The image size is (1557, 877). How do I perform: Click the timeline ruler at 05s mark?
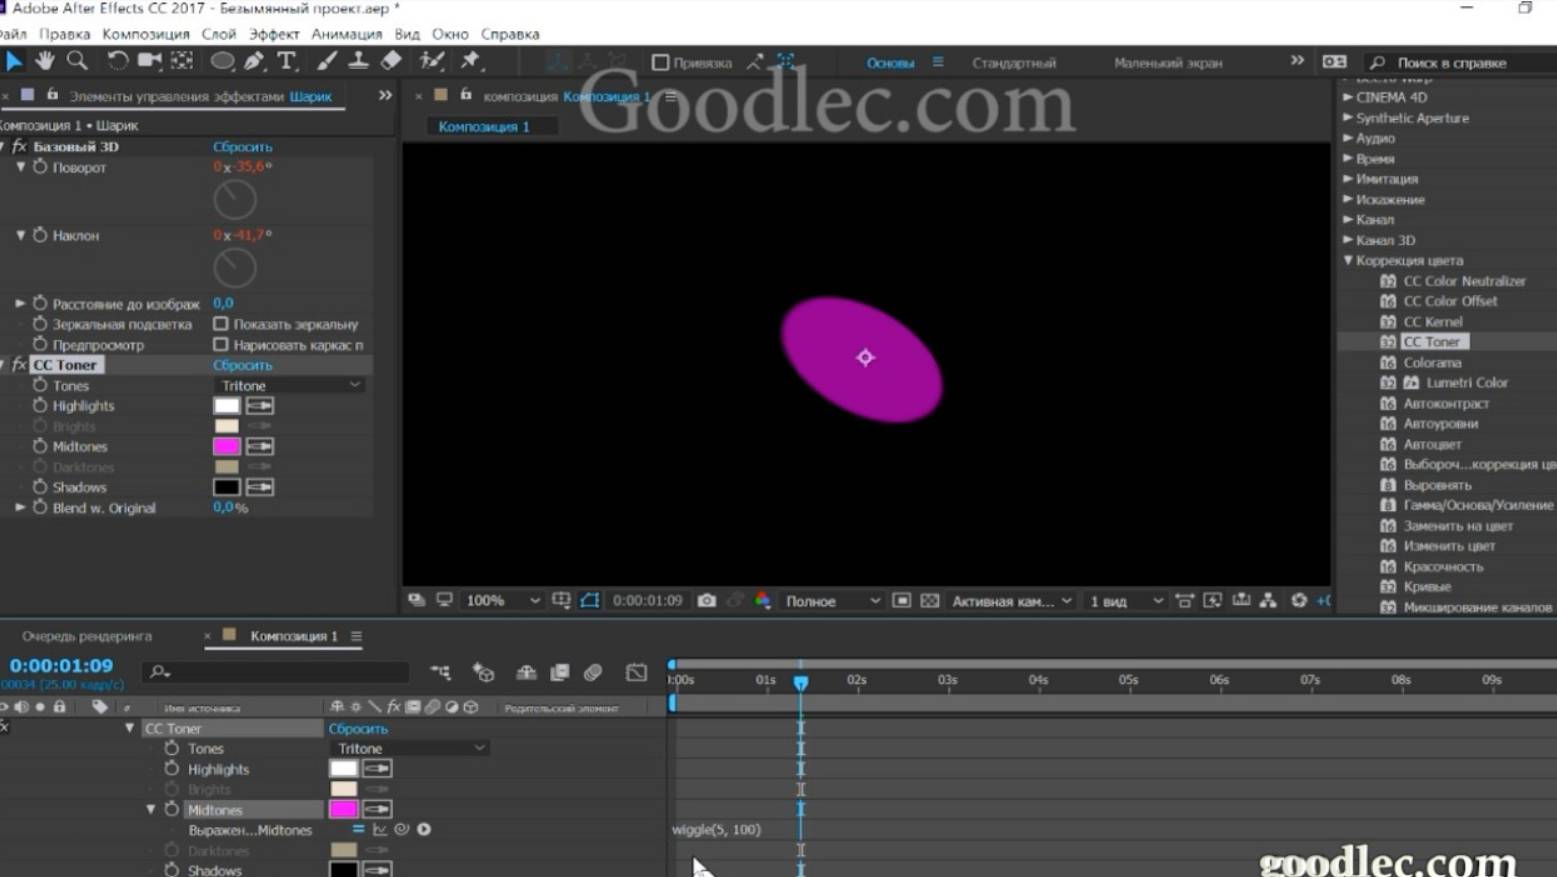pyautogui.click(x=1128, y=680)
